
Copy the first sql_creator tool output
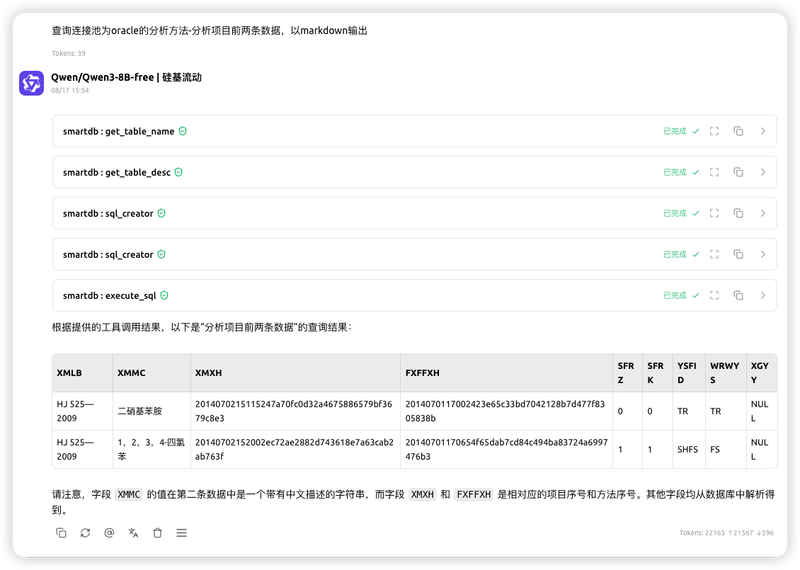click(x=738, y=213)
